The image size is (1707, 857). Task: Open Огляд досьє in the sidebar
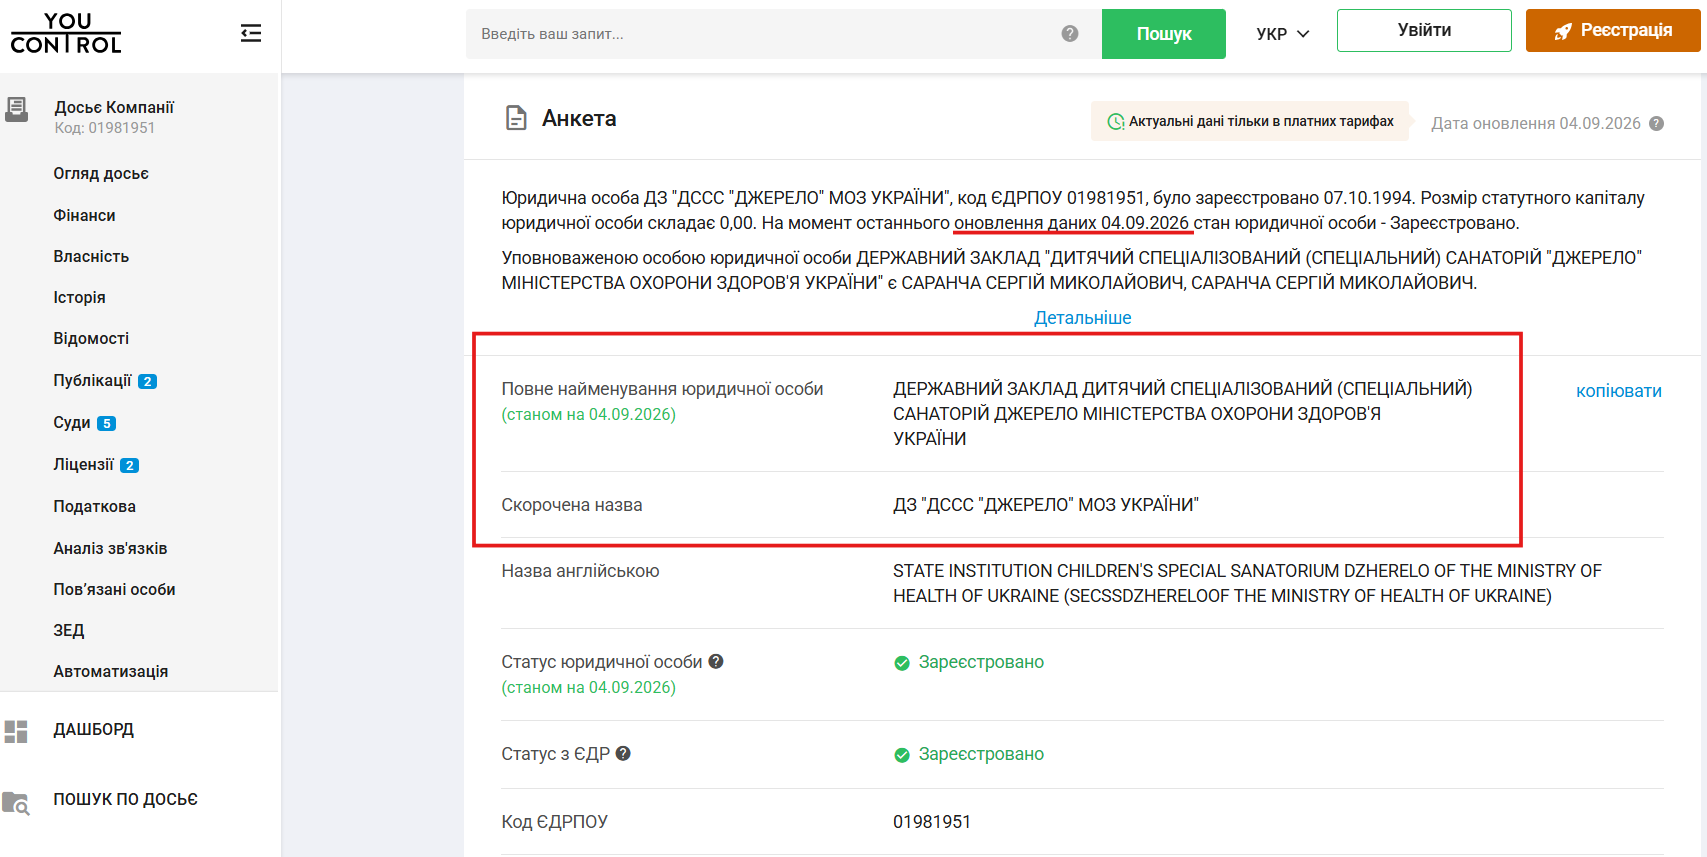[101, 174]
